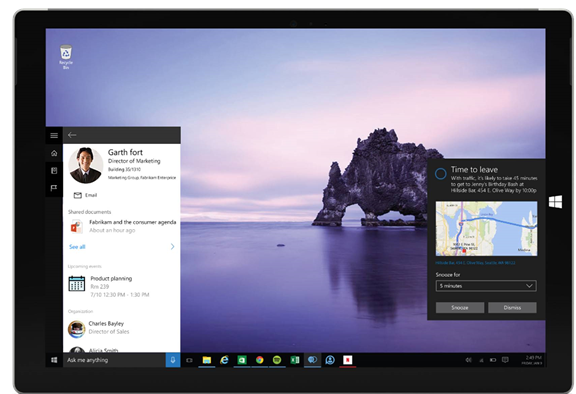576x394 pixels.
Task: Click the Garth fort name heading
Action: (x=125, y=152)
